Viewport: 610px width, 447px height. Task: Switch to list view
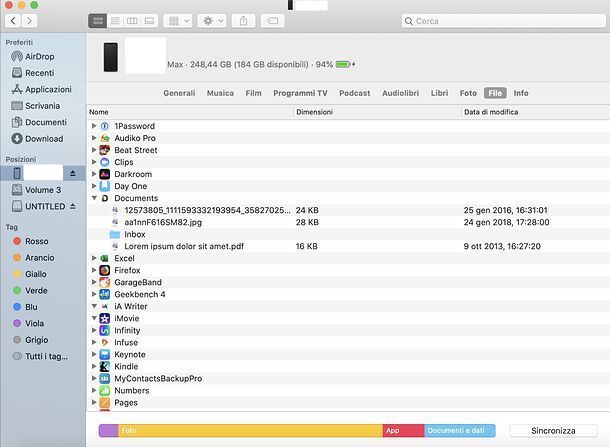tap(115, 21)
